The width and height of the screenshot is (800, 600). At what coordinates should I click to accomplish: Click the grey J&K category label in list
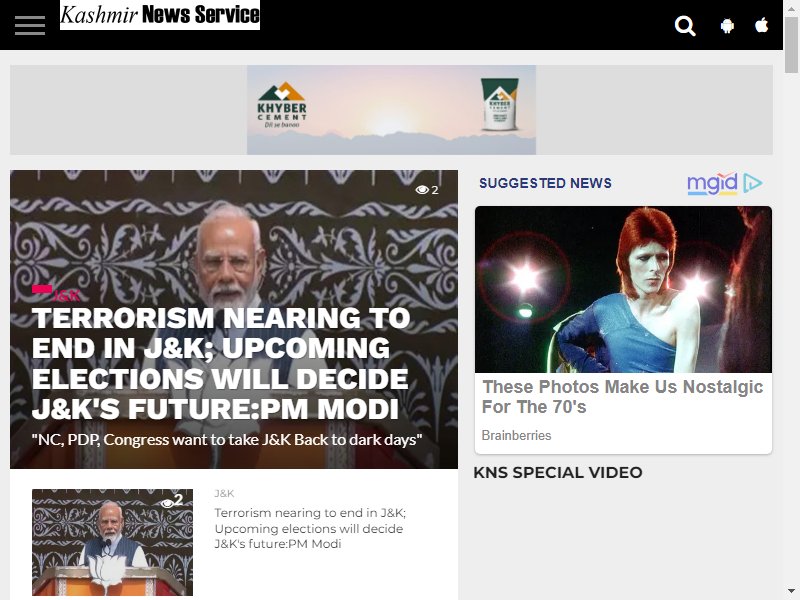point(224,493)
